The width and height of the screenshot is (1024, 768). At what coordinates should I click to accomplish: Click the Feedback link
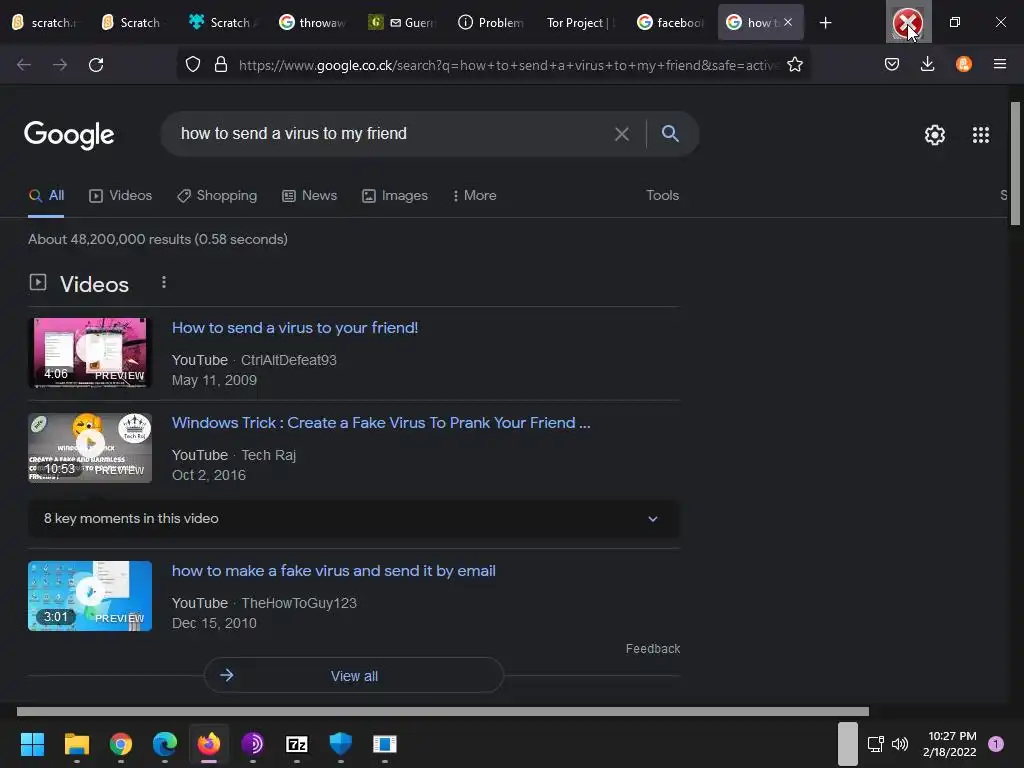[653, 648]
